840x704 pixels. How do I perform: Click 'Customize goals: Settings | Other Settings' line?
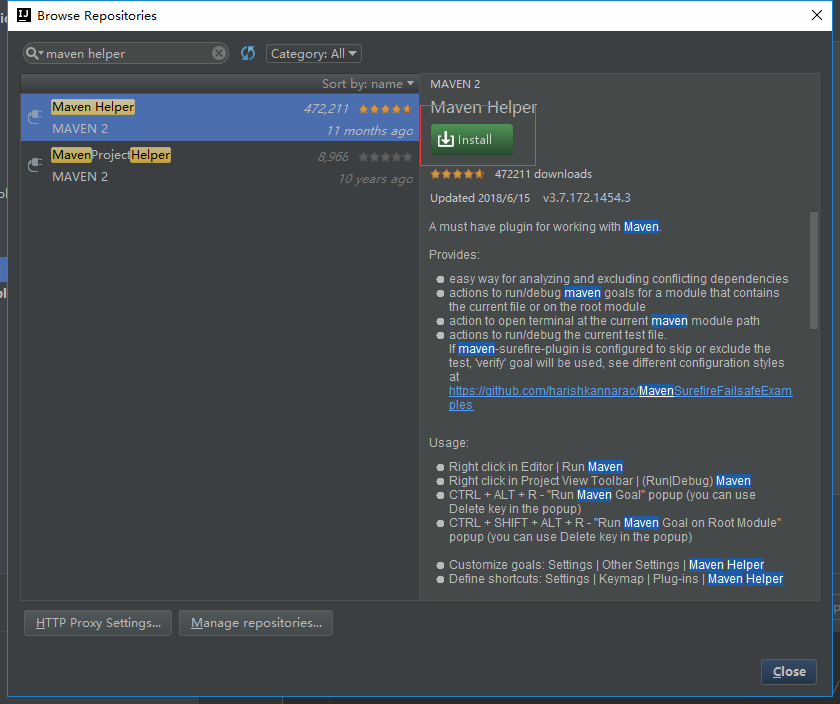pyautogui.click(x=606, y=565)
